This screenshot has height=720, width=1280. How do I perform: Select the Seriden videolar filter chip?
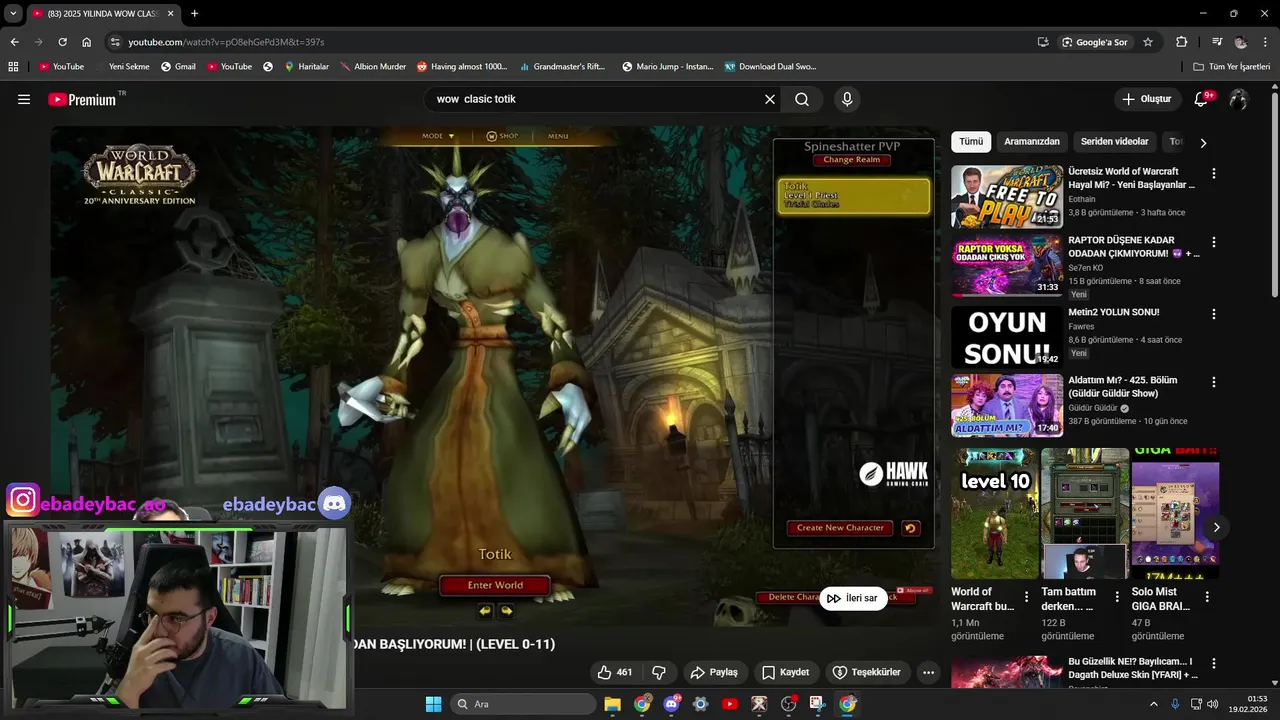[1114, 142]
